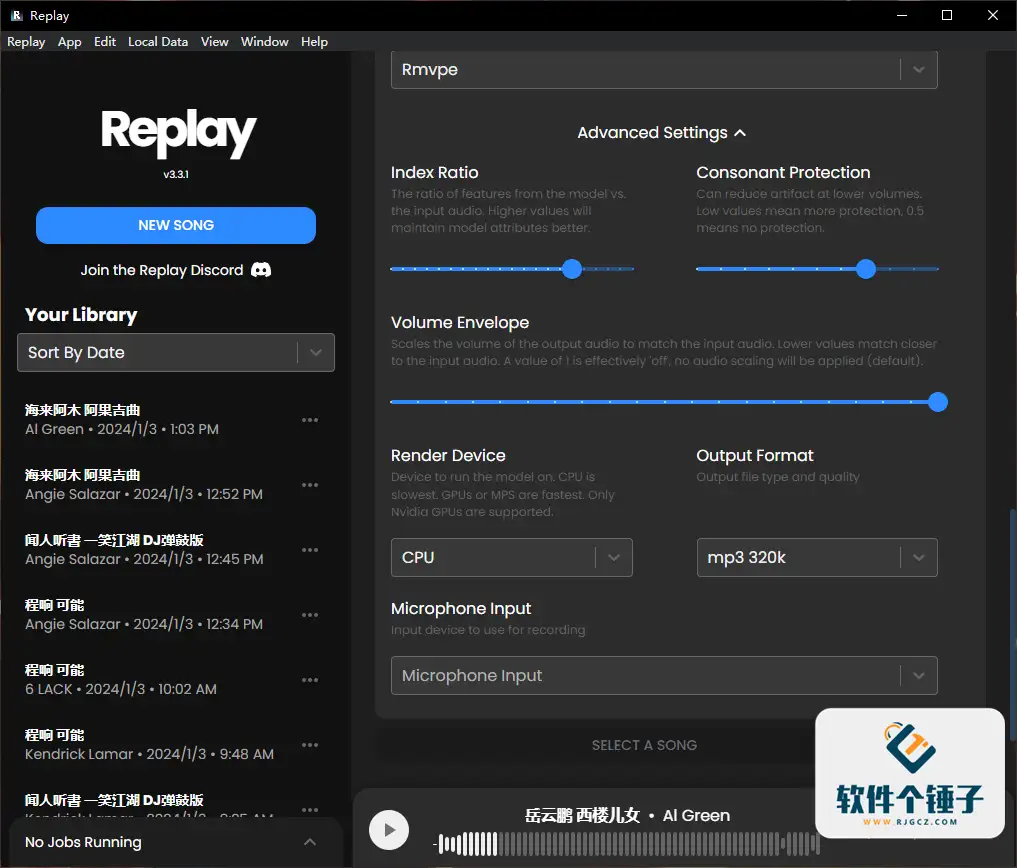Click the now playing title 岳云鹏 西楼儿女
The width and height of the screenshot is (1017, 868).
click(x=582, y=815)
